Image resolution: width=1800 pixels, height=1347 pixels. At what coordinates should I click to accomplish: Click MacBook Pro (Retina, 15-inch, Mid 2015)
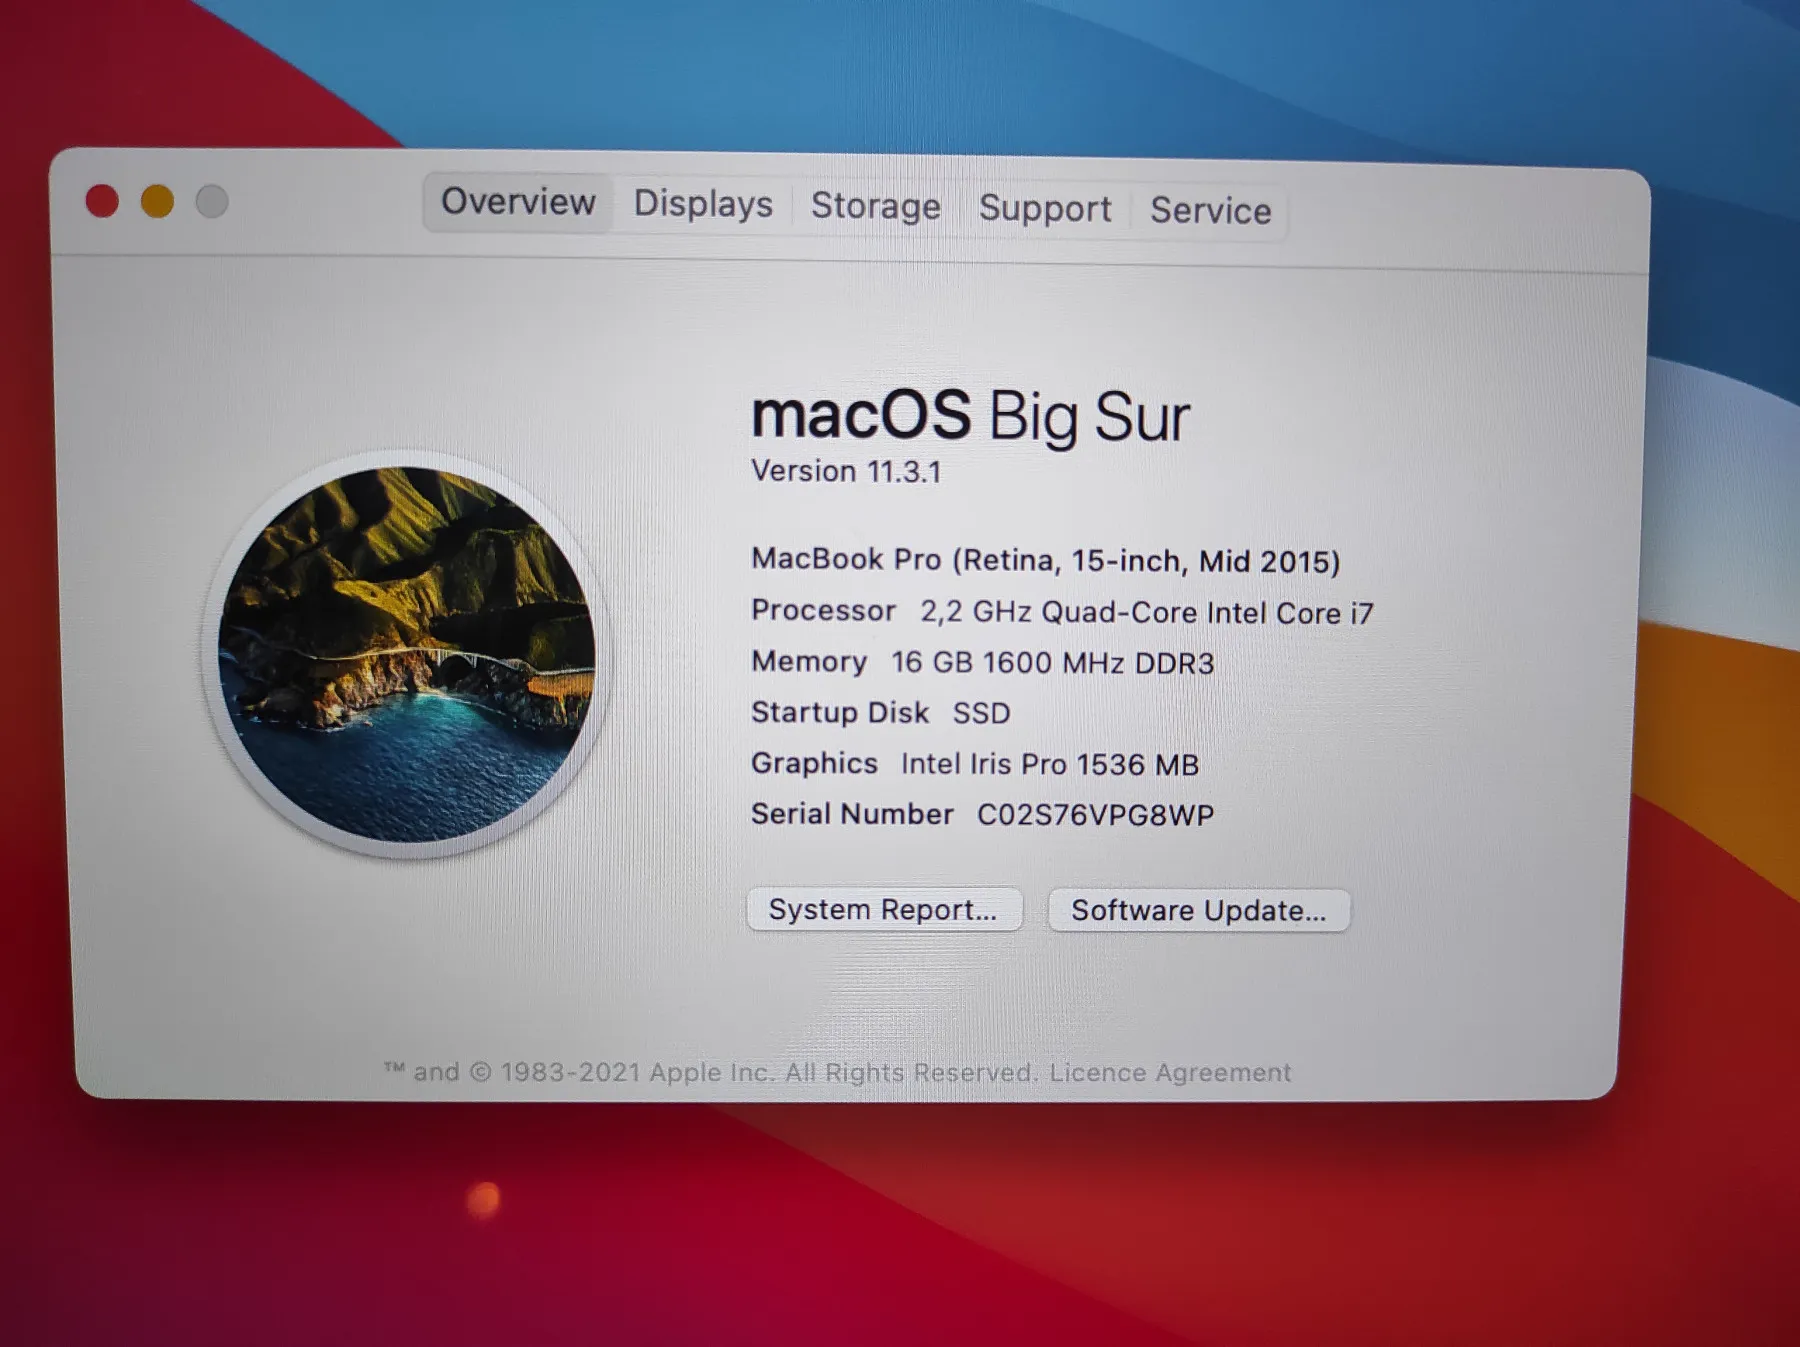tap(1045, 560)
